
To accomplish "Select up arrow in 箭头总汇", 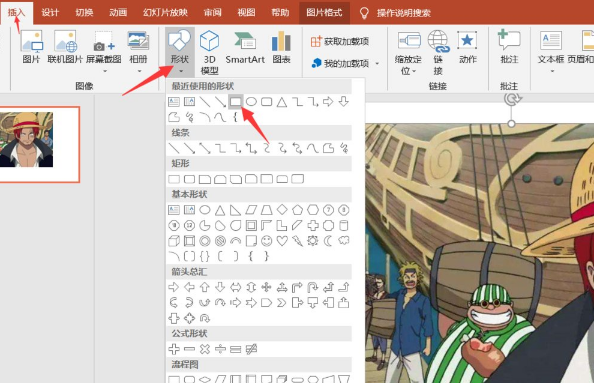I will click(x=205, y=287).
